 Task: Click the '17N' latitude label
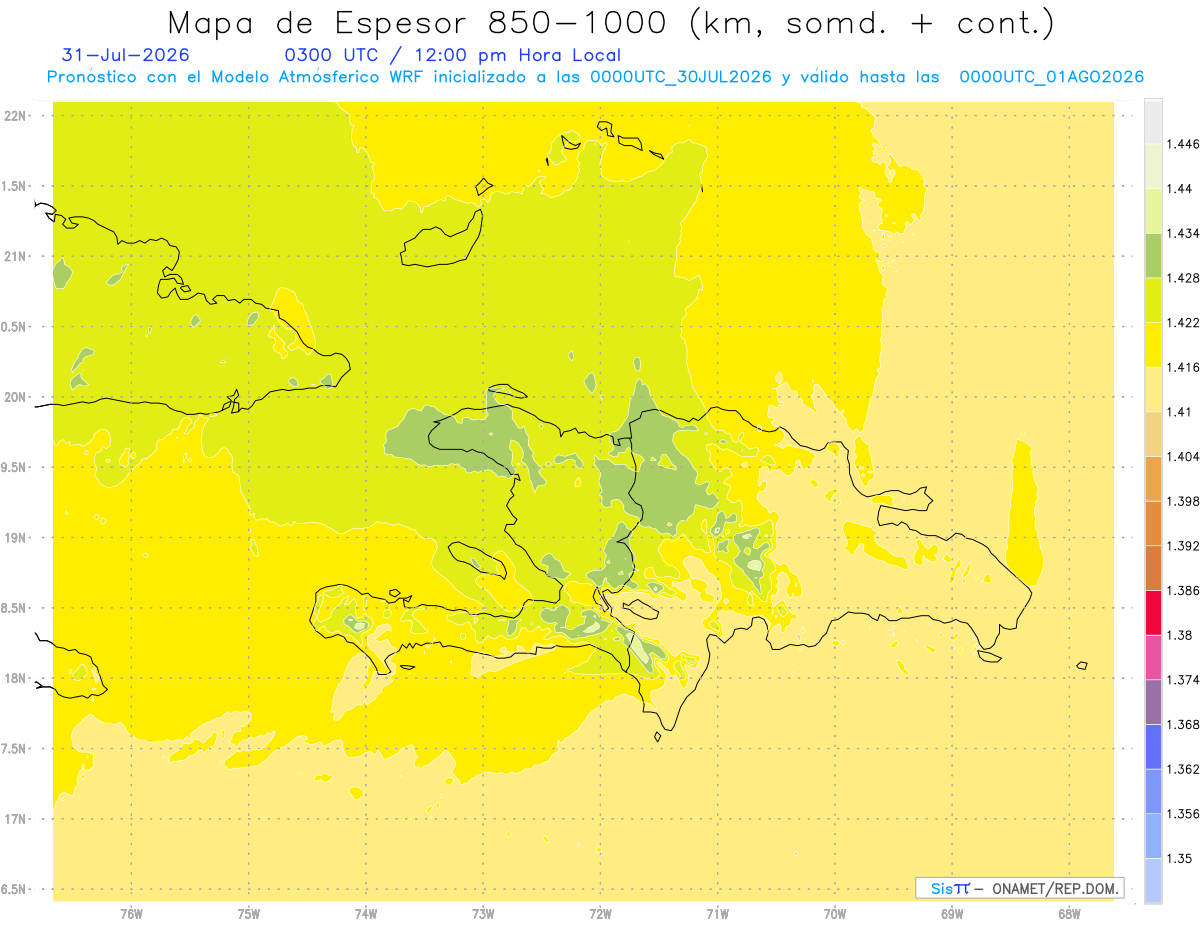click(17, 819)
